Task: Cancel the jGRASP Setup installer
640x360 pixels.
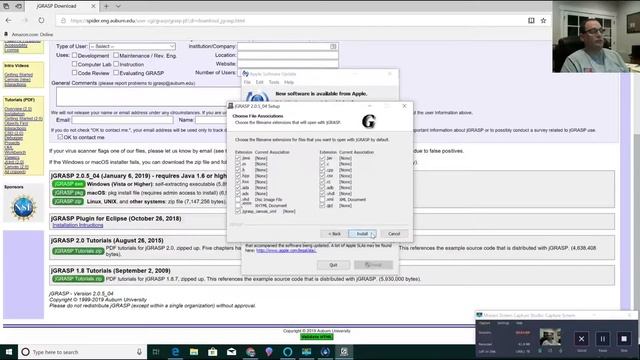Action: (x=394, y=234)
